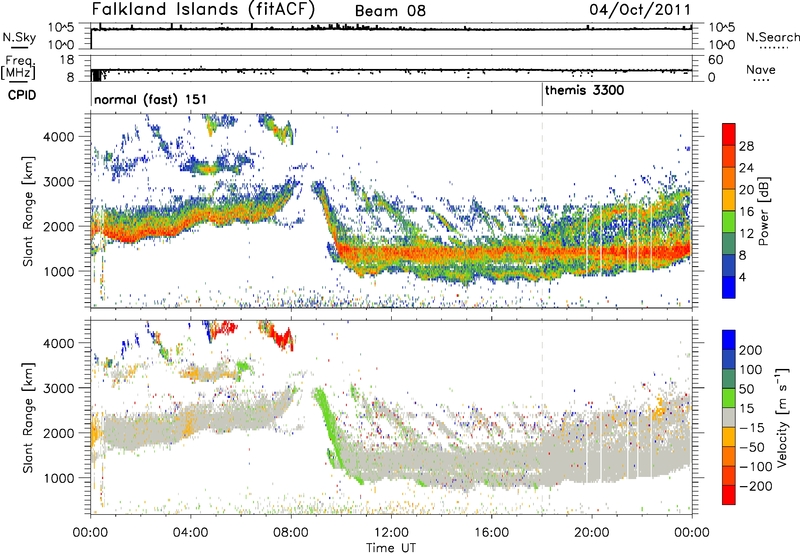Click the "CPID" row label
800x554 pixels.
pos(21,95)
